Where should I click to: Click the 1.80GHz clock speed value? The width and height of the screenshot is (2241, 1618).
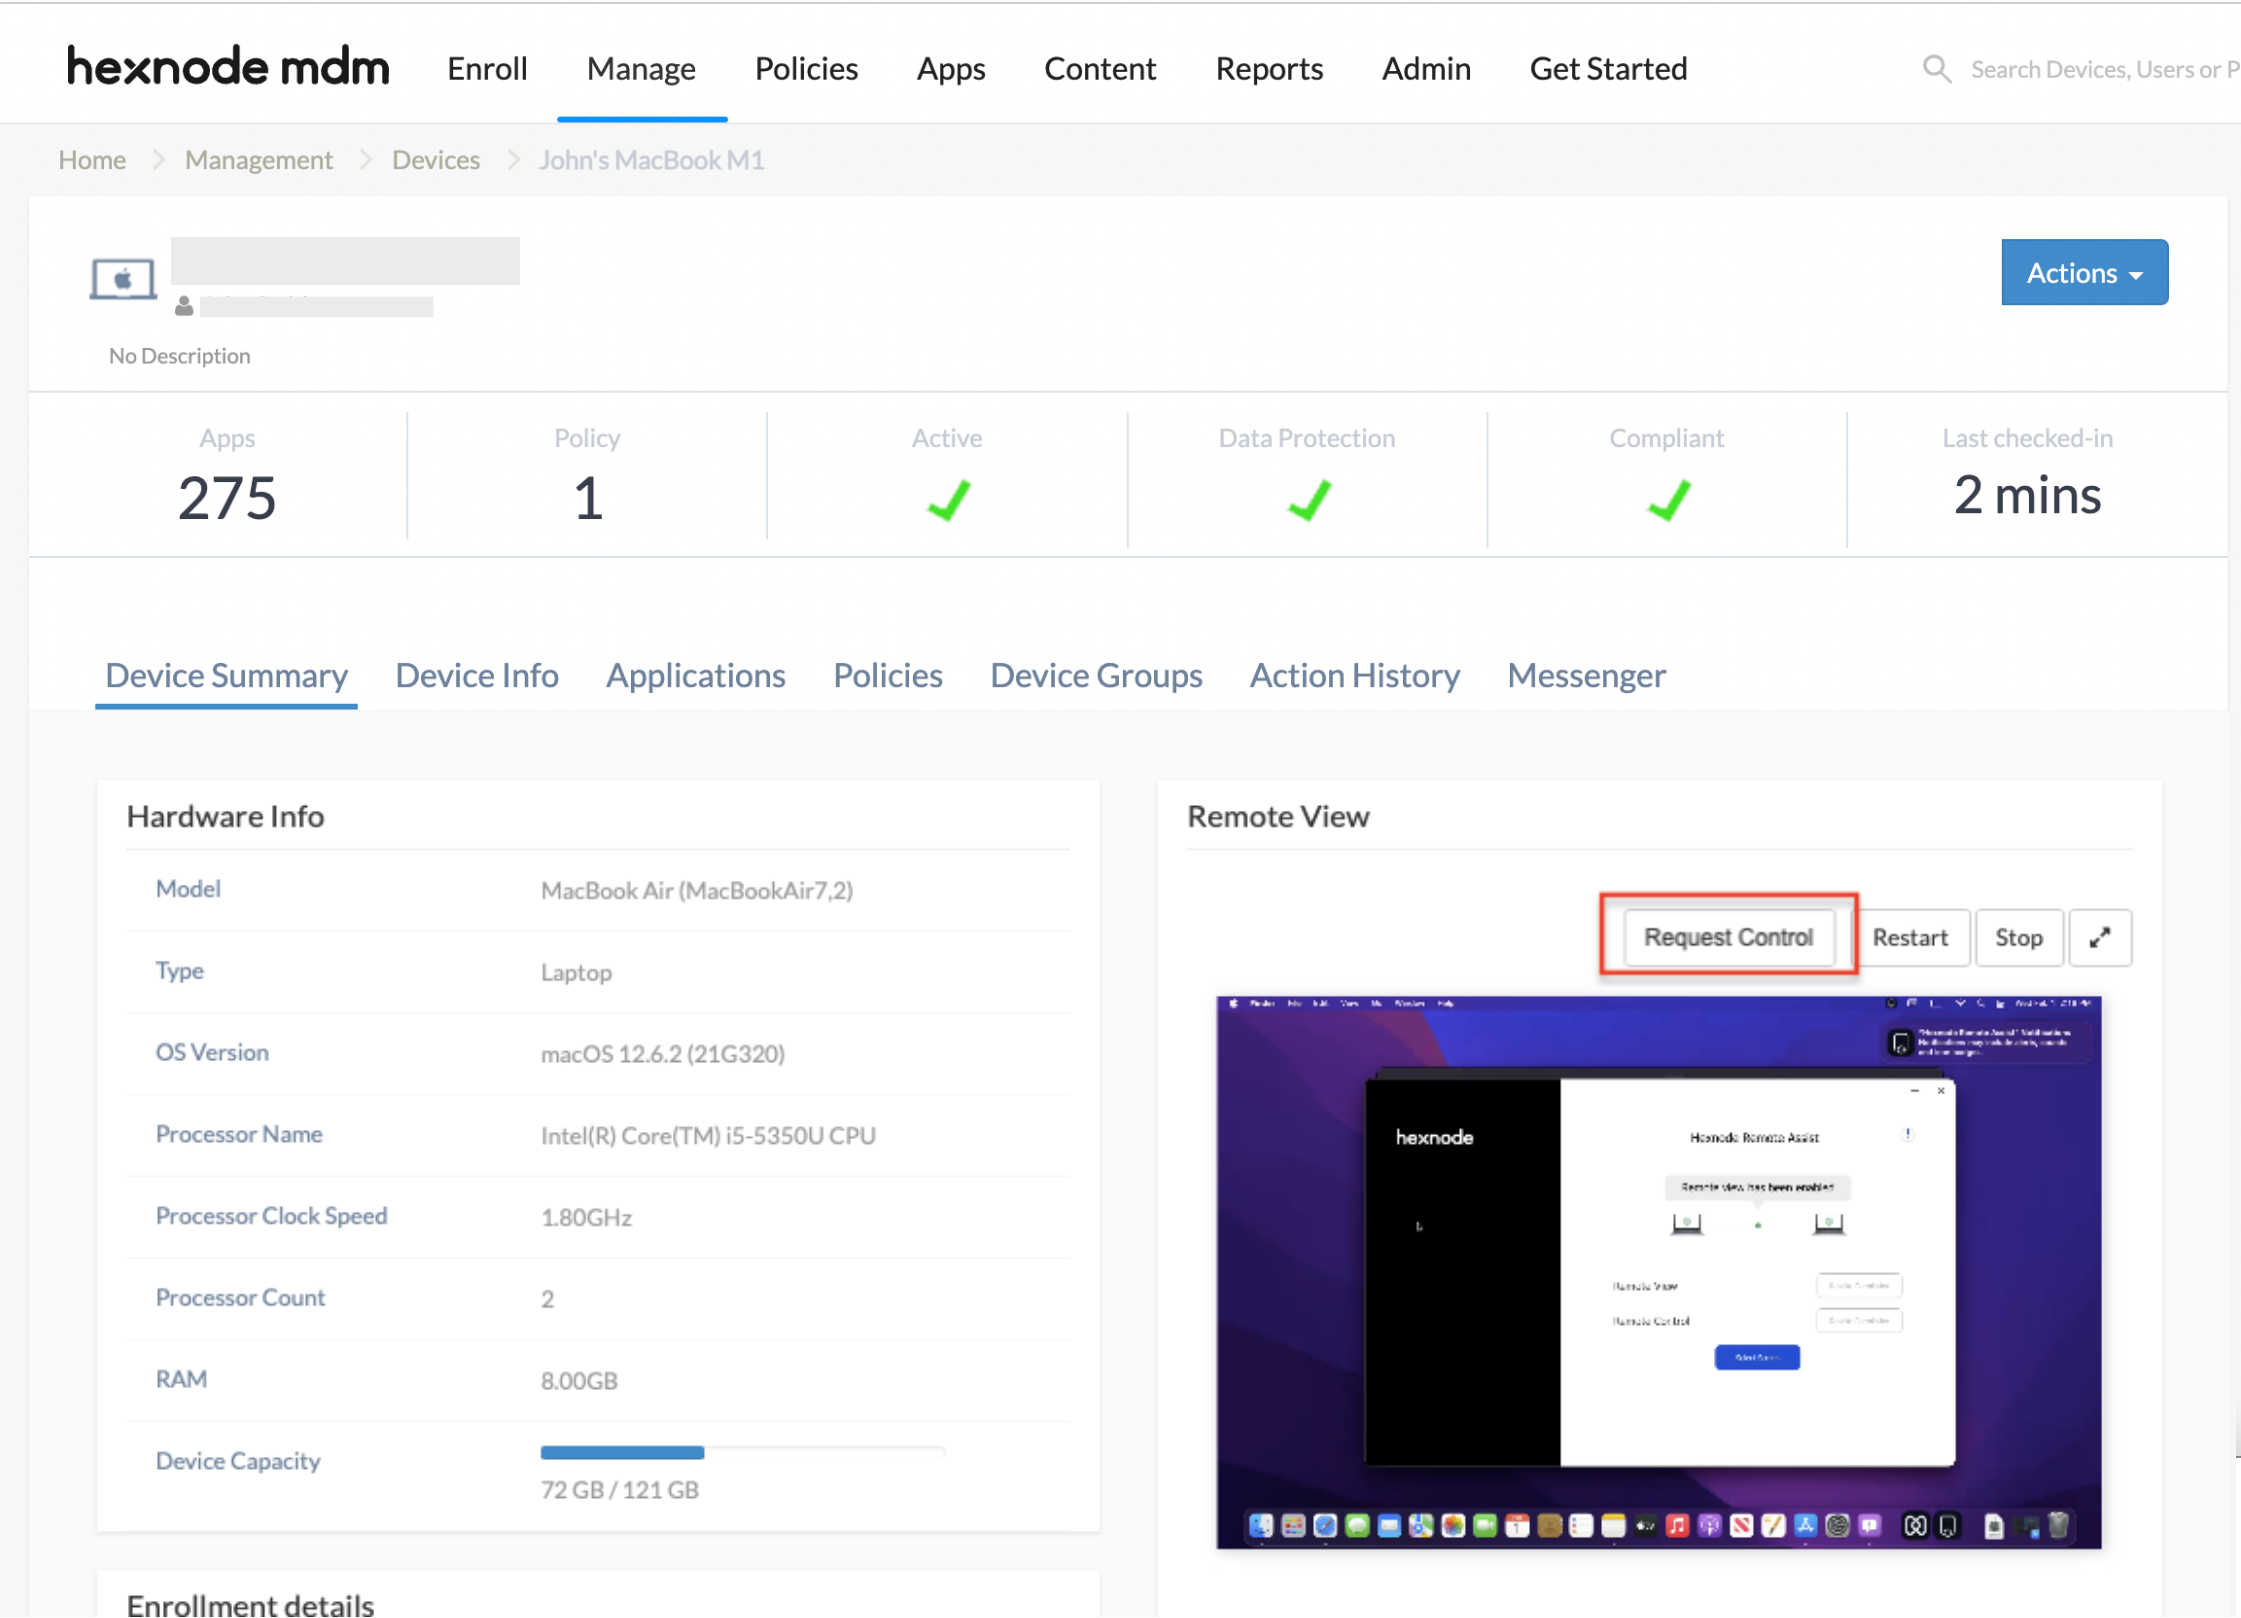click(x=586, y=1217)
